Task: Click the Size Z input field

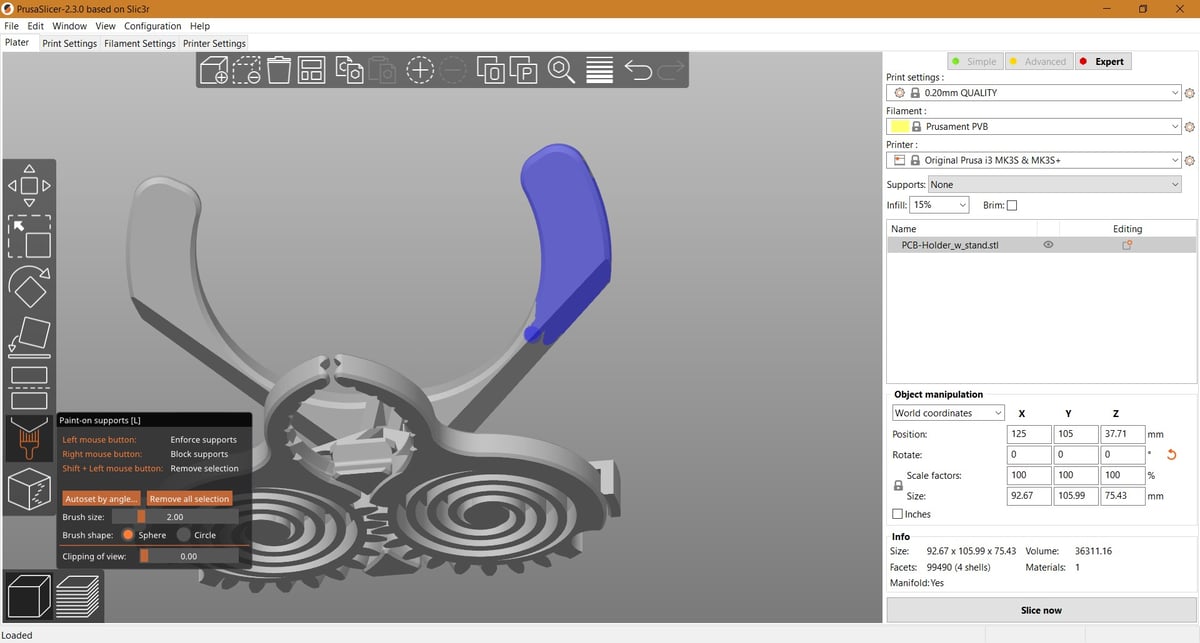Action: [x=1121, y=496]
